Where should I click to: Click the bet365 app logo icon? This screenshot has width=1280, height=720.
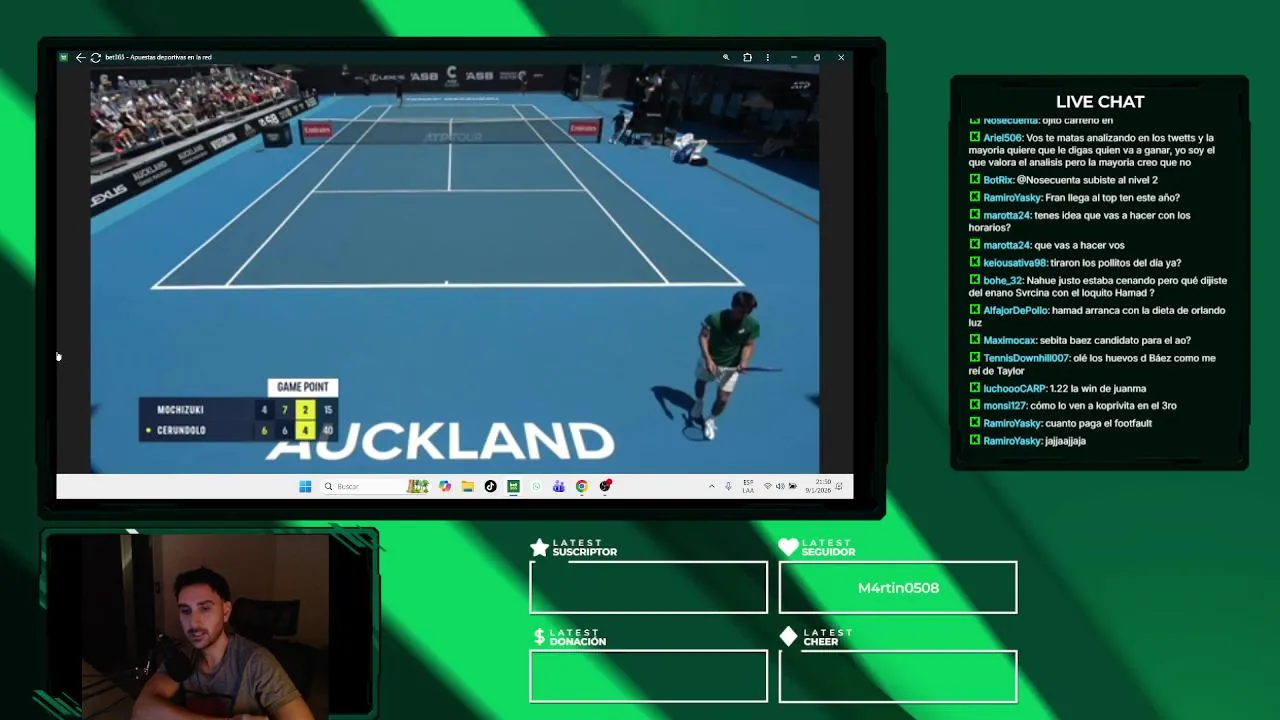click(x=64, y=57)
